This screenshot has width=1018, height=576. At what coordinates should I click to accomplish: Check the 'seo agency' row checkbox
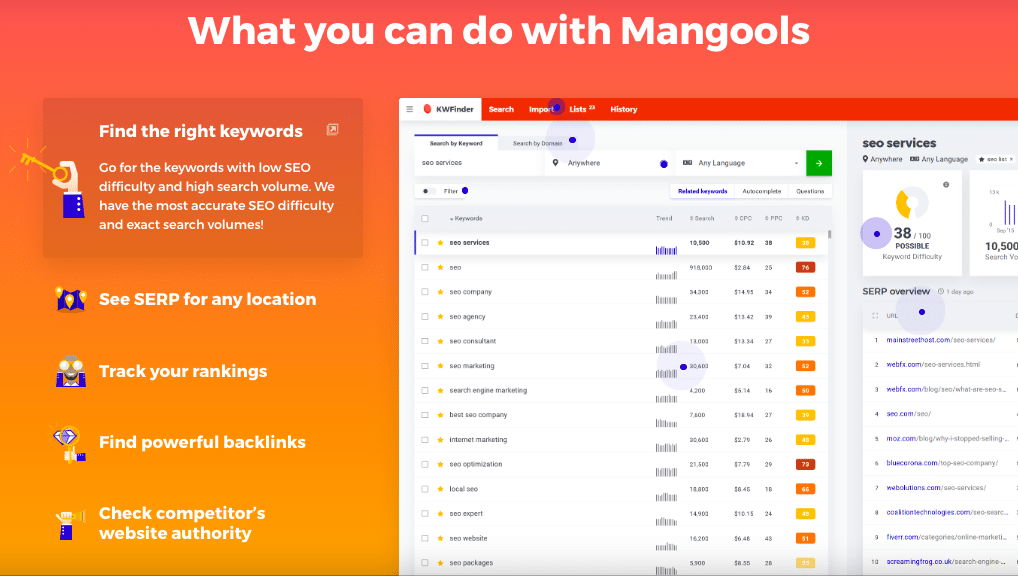click(x=425, y=317)
